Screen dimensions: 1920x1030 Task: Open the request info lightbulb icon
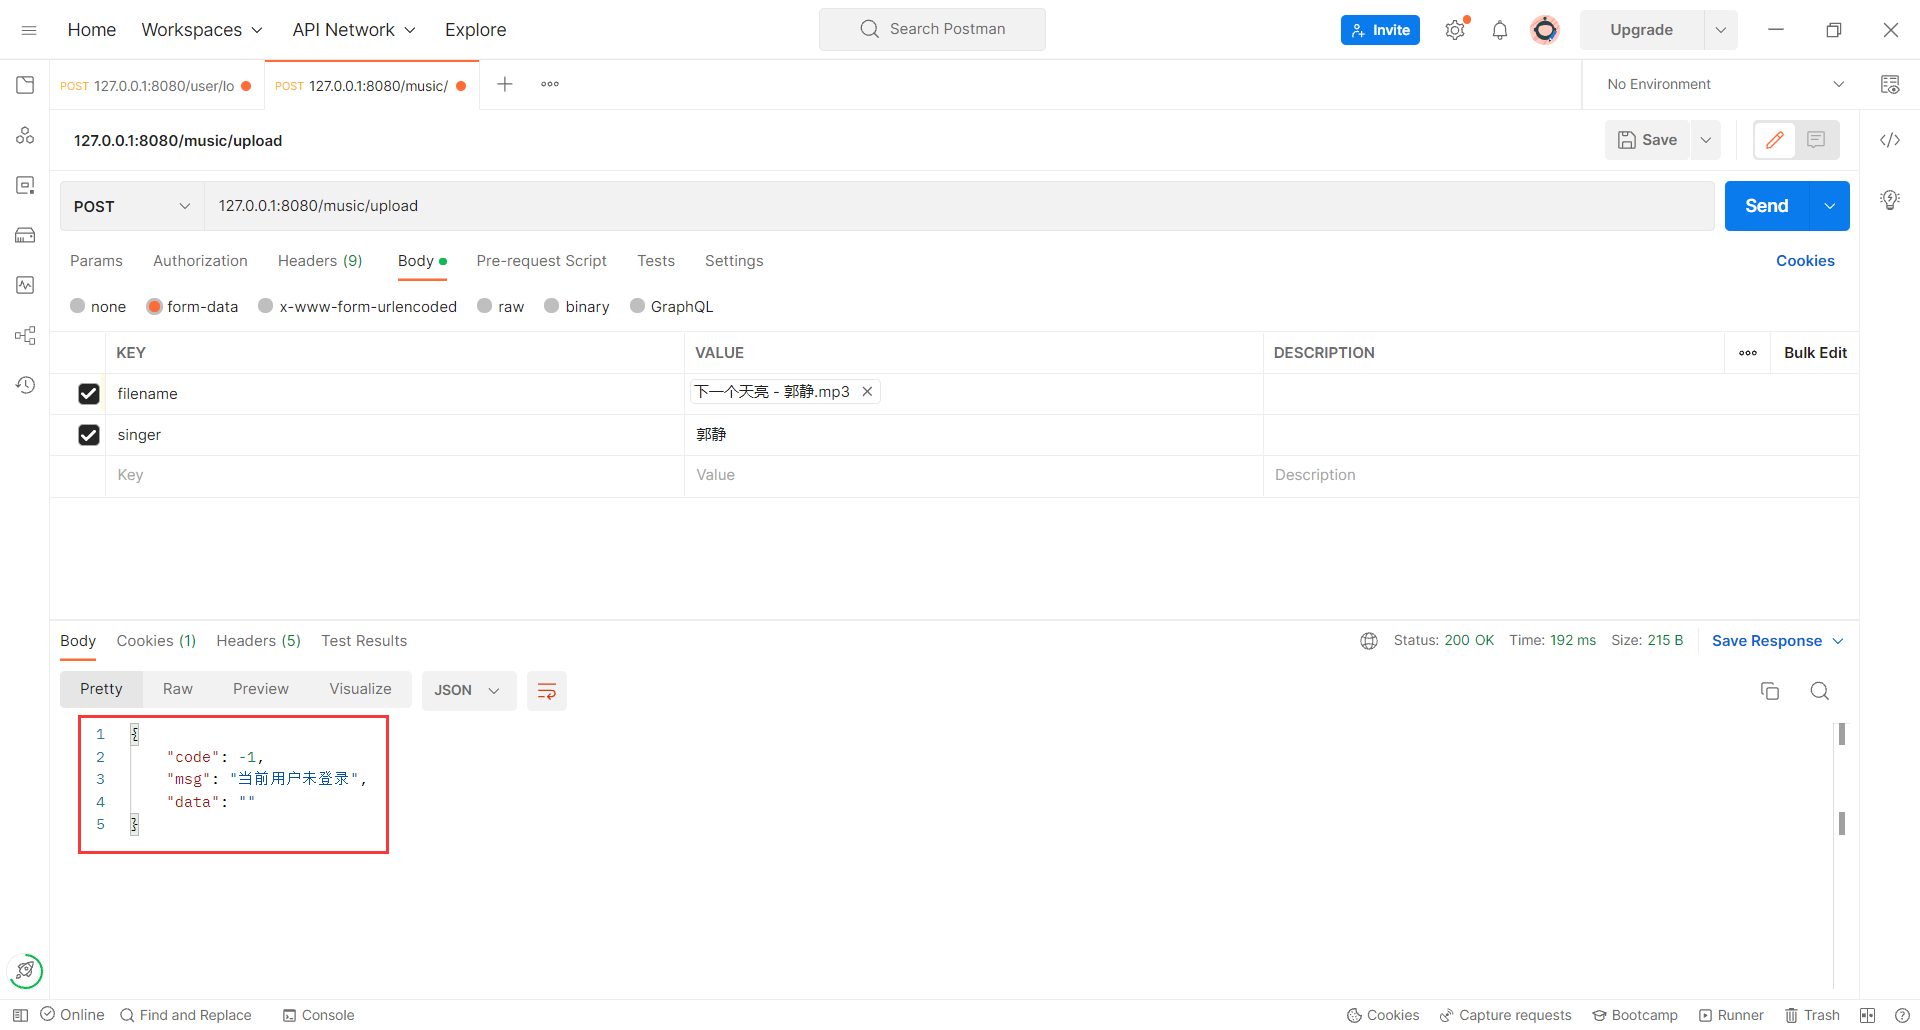point(1890,199)
